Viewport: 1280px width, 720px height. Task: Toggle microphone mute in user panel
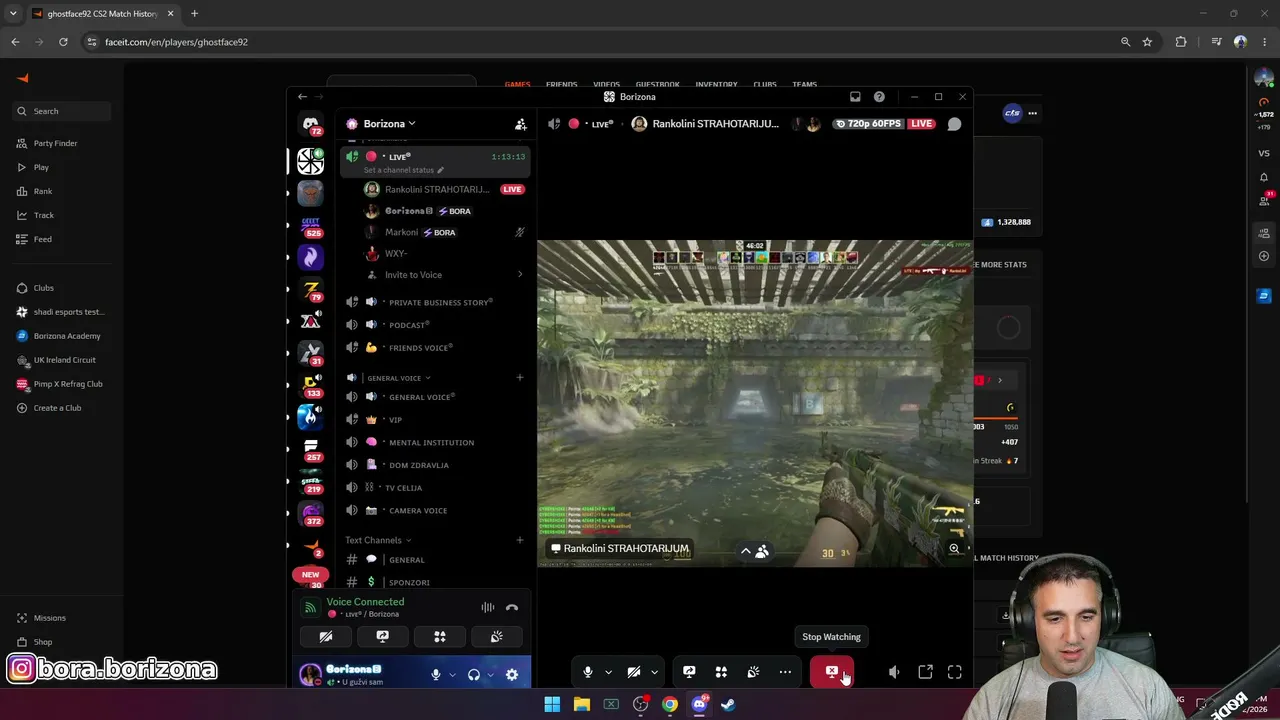(x=436, y=675)
